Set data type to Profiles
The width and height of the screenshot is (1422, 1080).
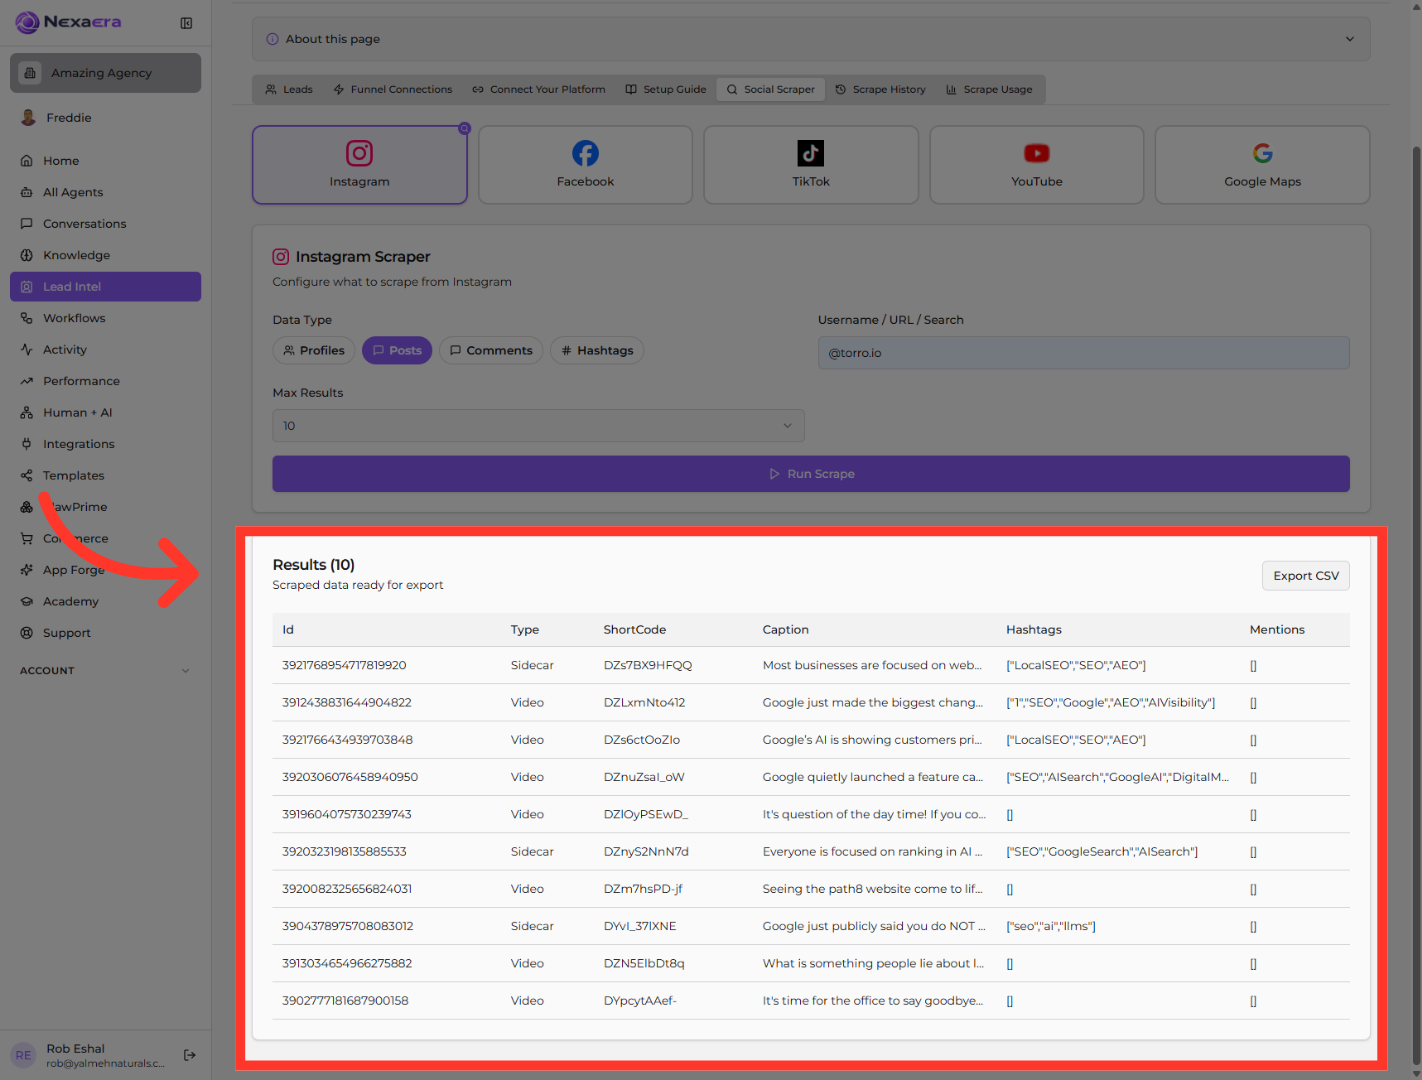tap(314, 351)
